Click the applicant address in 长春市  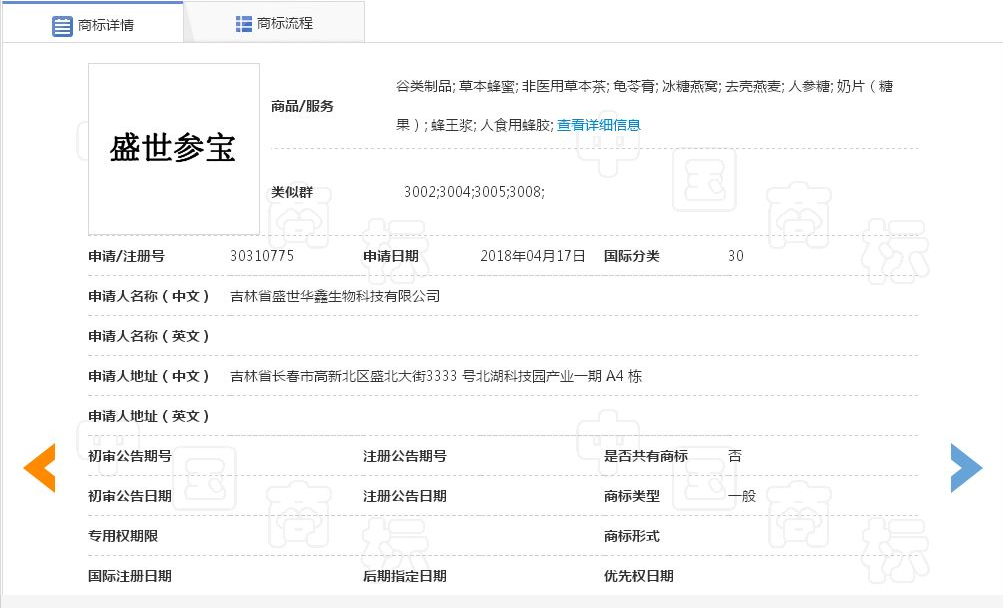click(436, 376)
